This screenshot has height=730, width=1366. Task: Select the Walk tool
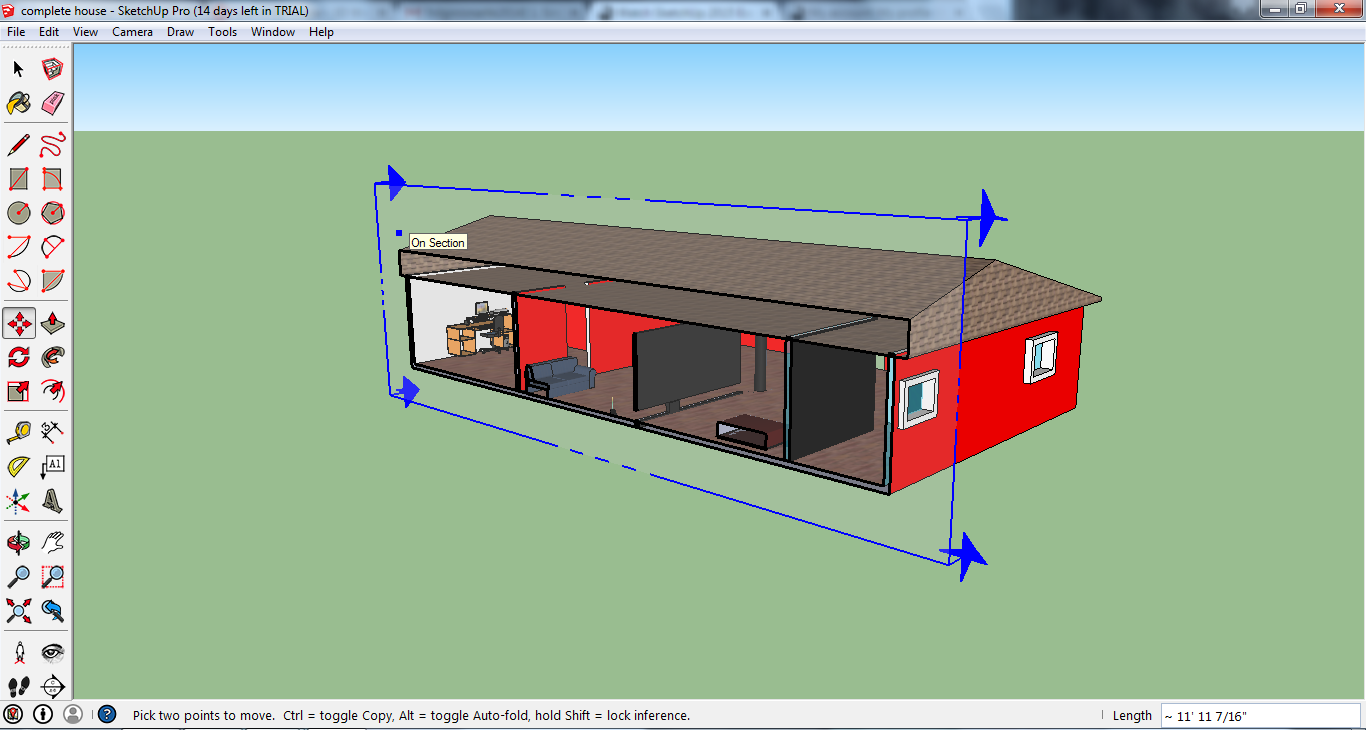tap(17, 685)
